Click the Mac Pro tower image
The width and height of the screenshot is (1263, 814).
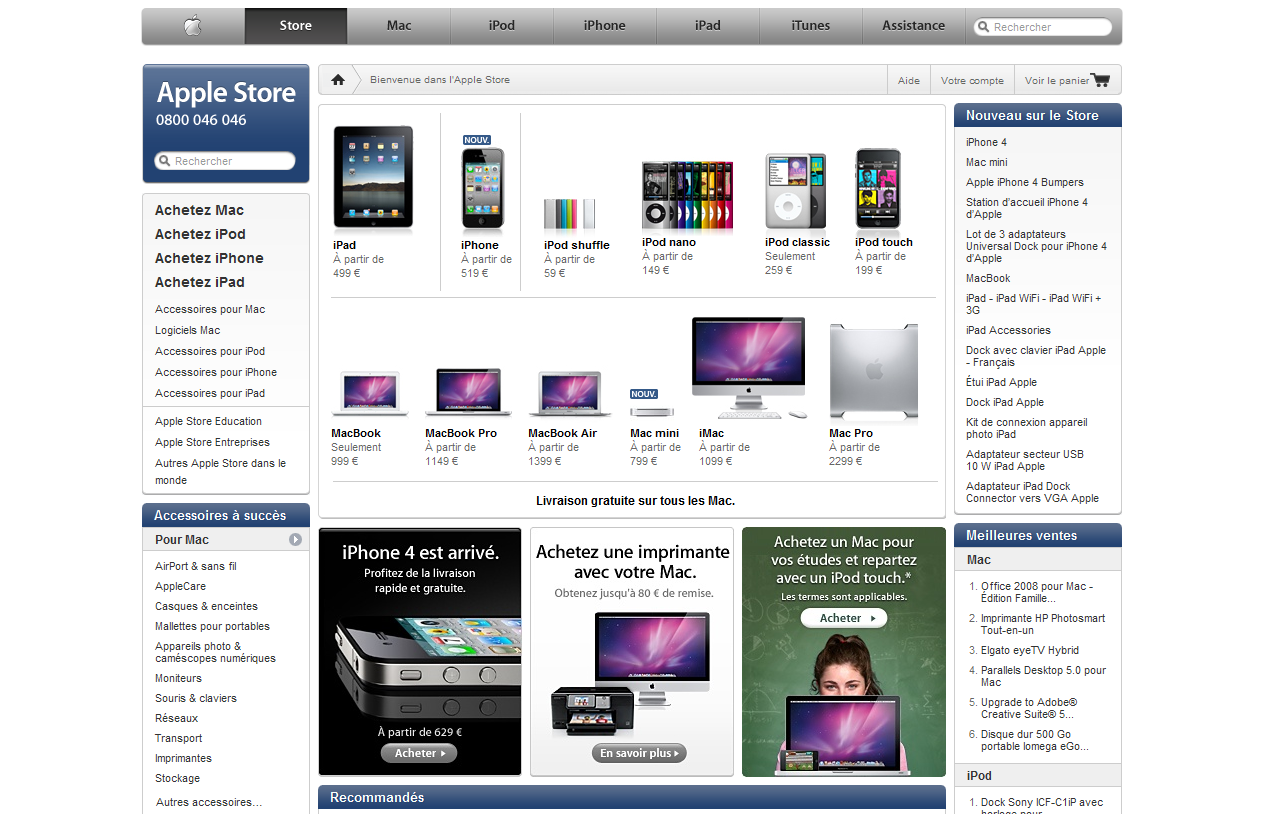[x=874, y=372]
